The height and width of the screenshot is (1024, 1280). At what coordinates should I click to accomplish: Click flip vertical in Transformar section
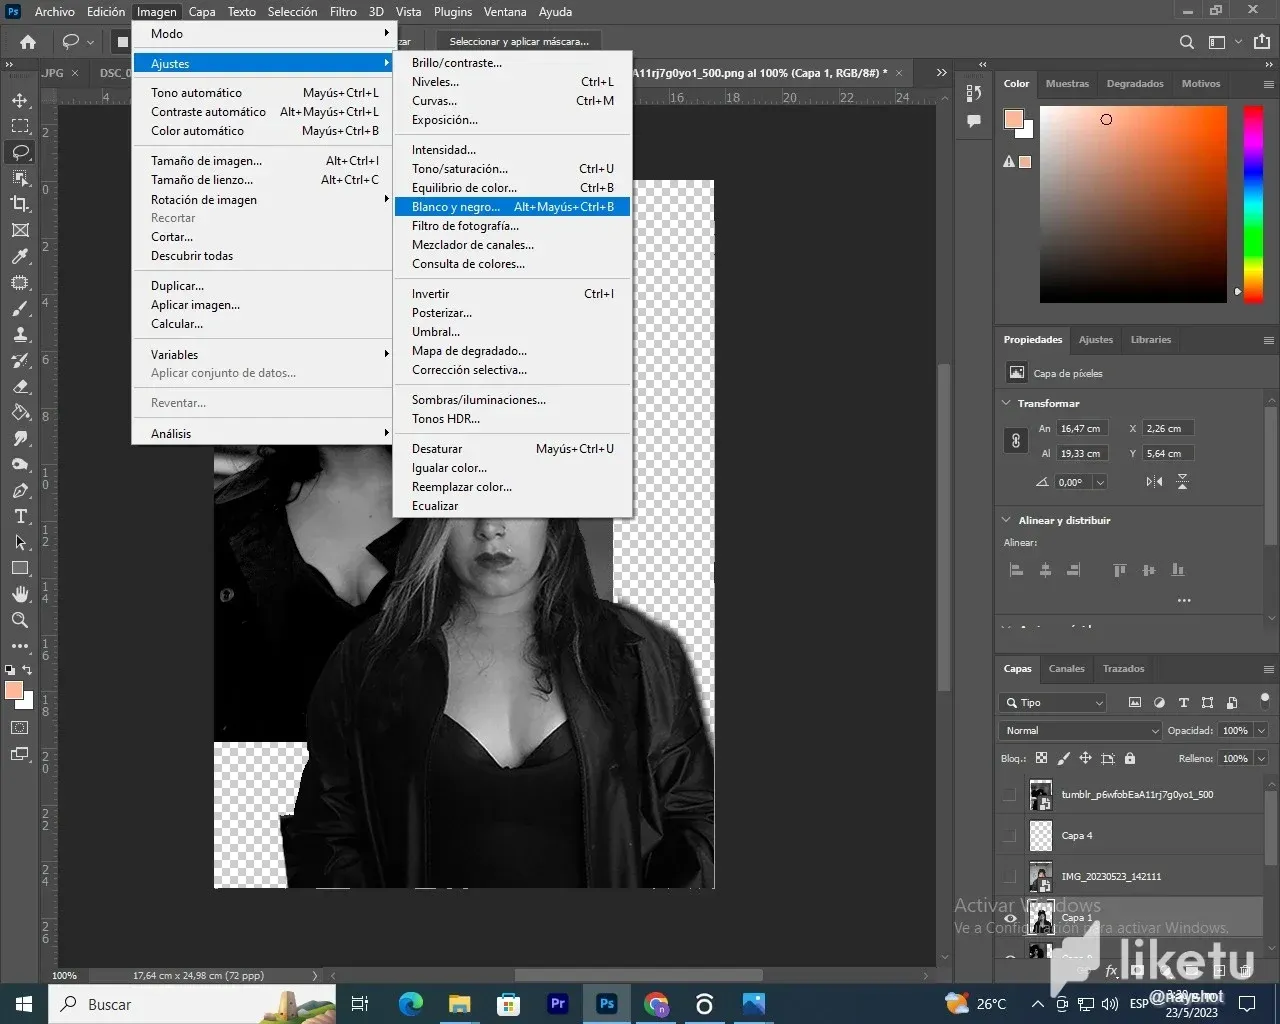click(1182, 482)
